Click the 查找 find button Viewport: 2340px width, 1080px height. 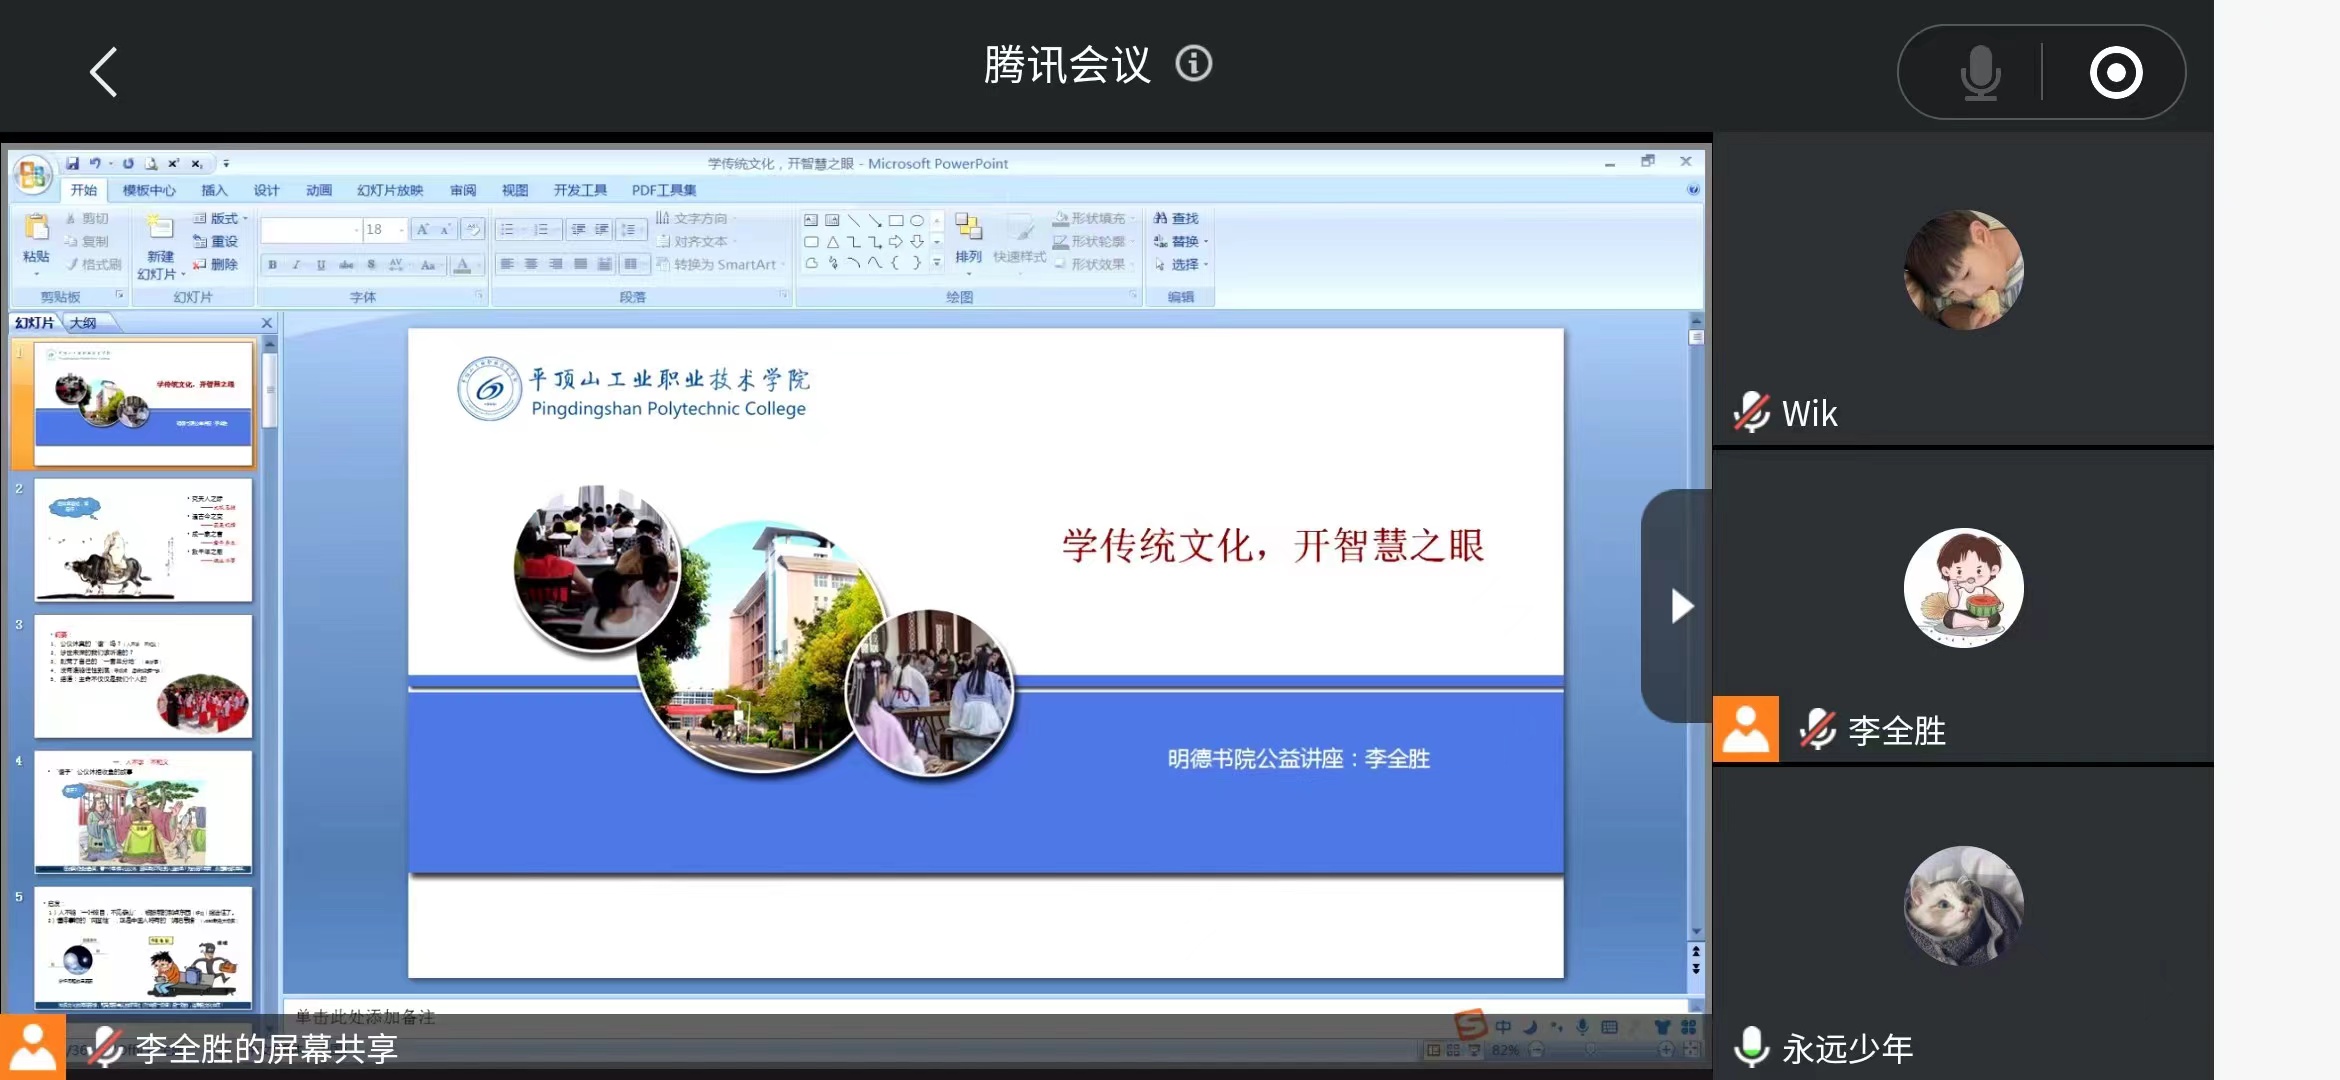[x=1177, y=218]
